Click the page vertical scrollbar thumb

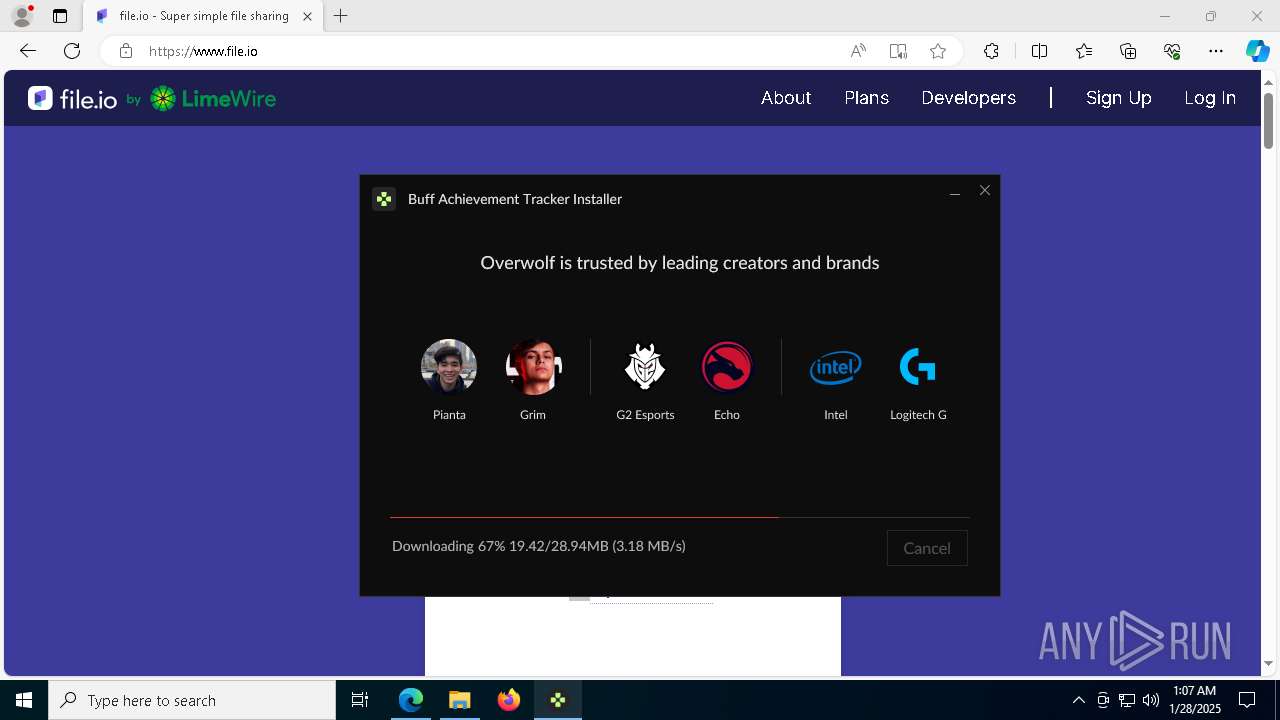coord(1268,121)
